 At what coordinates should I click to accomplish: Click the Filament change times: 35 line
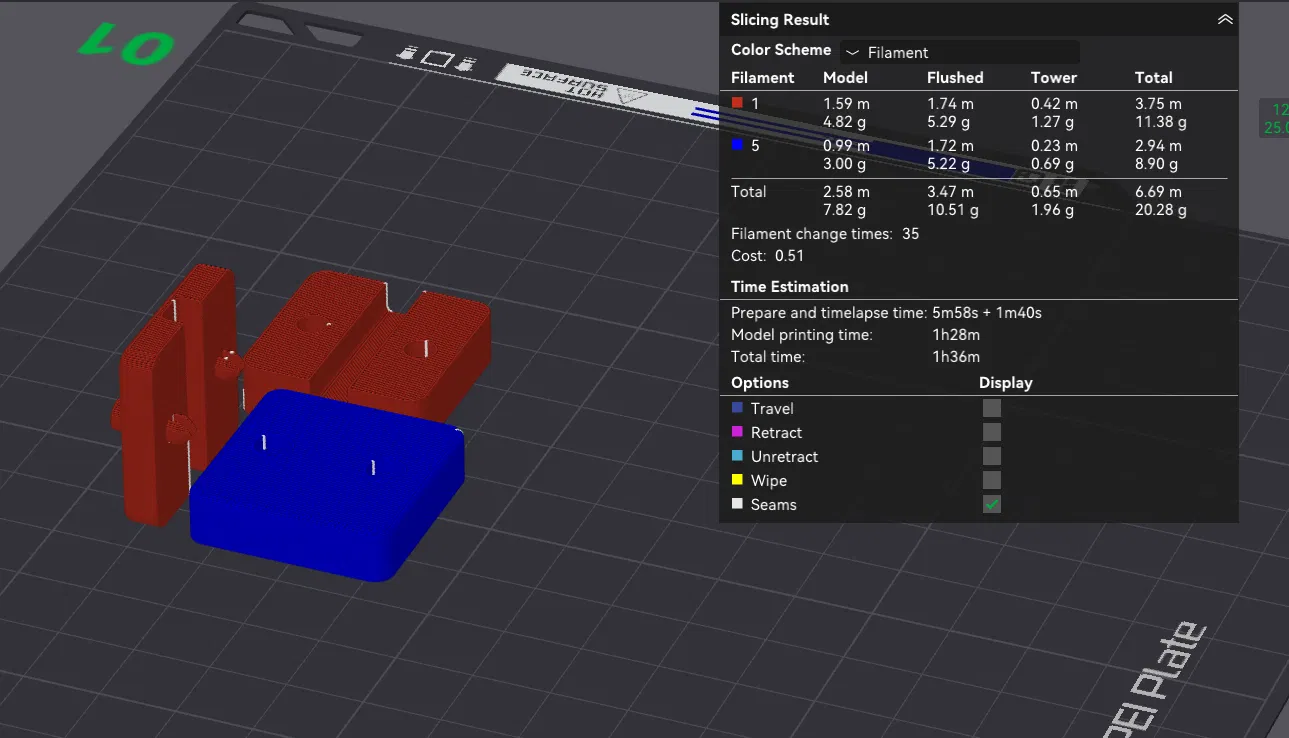825,233
